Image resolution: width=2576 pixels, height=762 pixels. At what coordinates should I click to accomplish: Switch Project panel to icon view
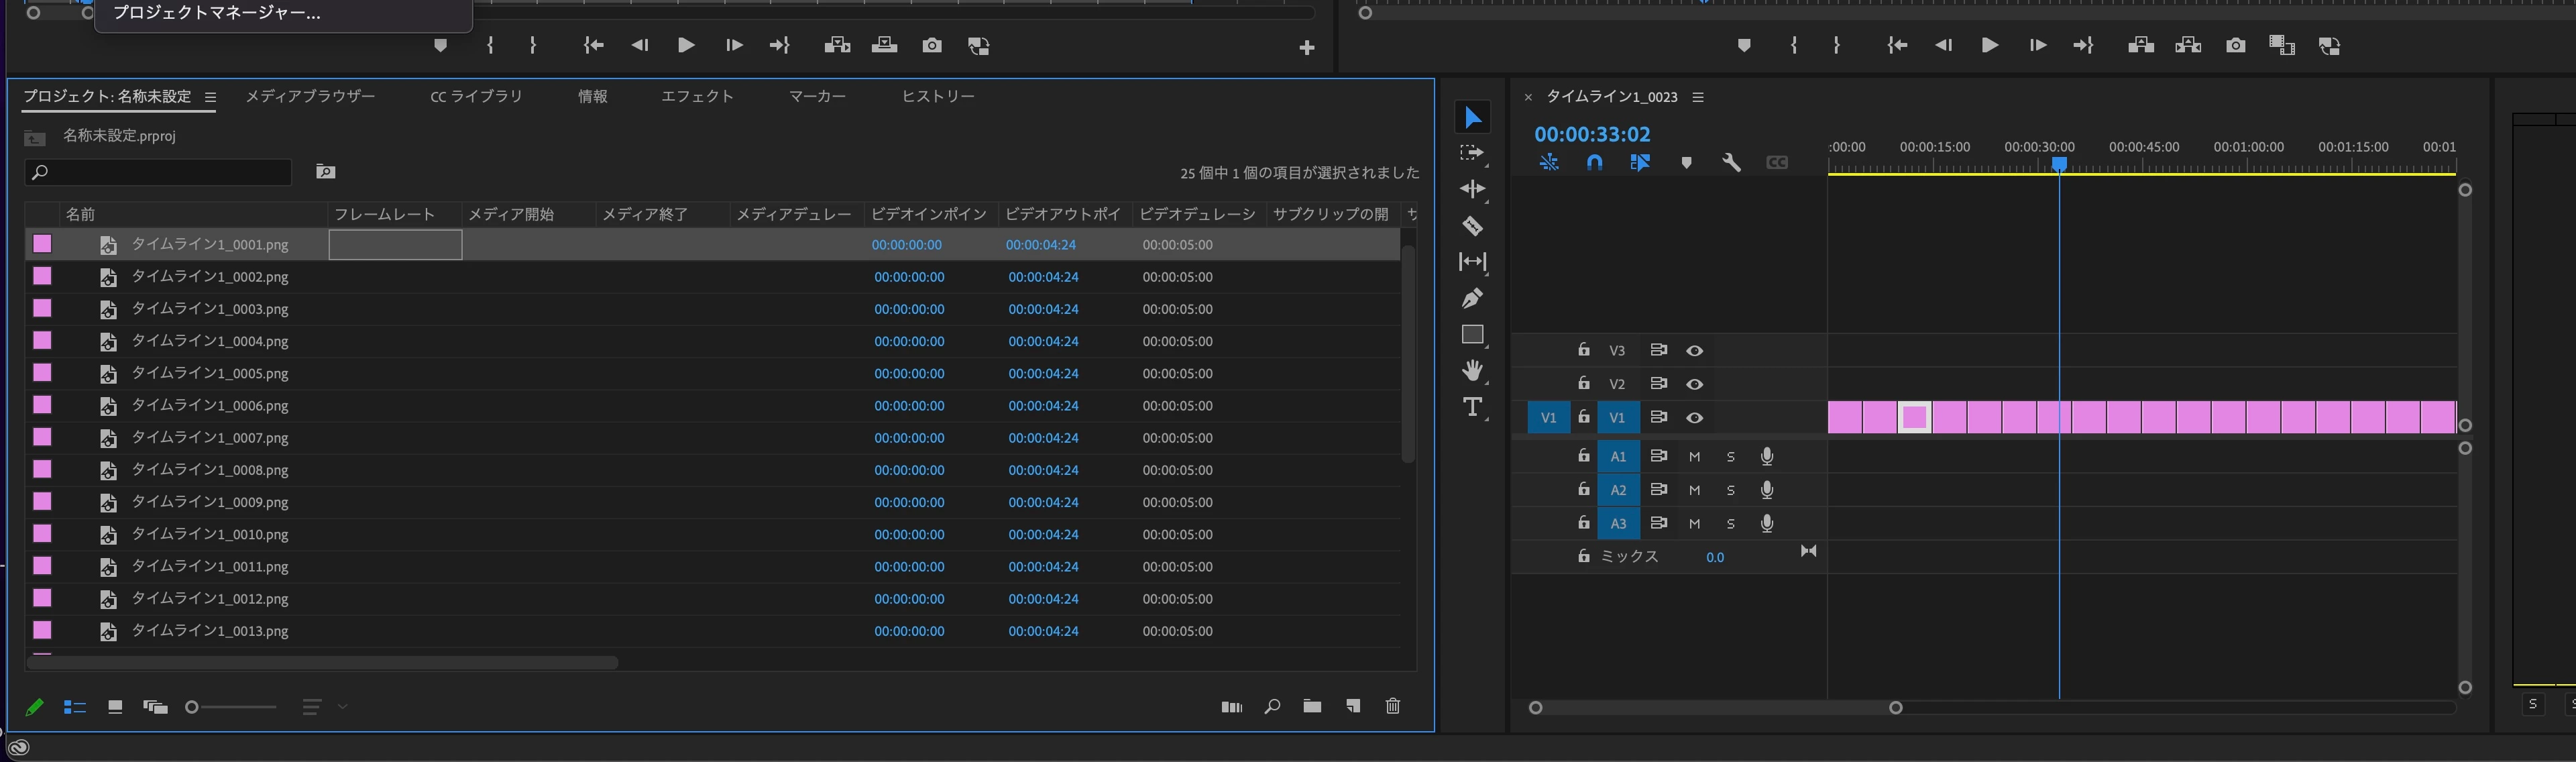click(115, 707)
